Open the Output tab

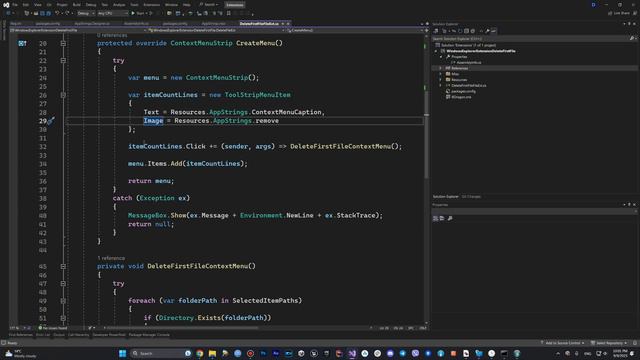59,335
